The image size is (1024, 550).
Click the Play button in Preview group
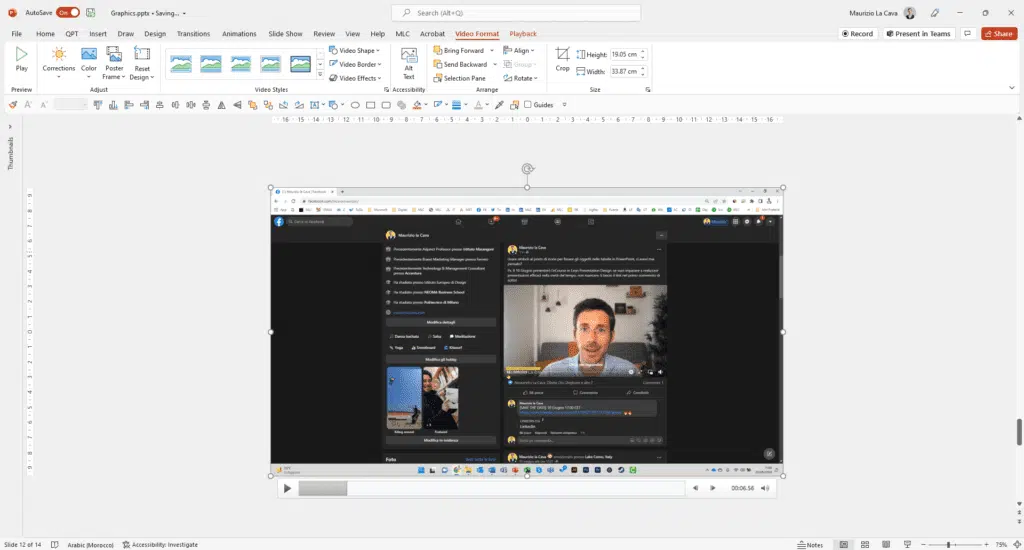pos(21,59)
